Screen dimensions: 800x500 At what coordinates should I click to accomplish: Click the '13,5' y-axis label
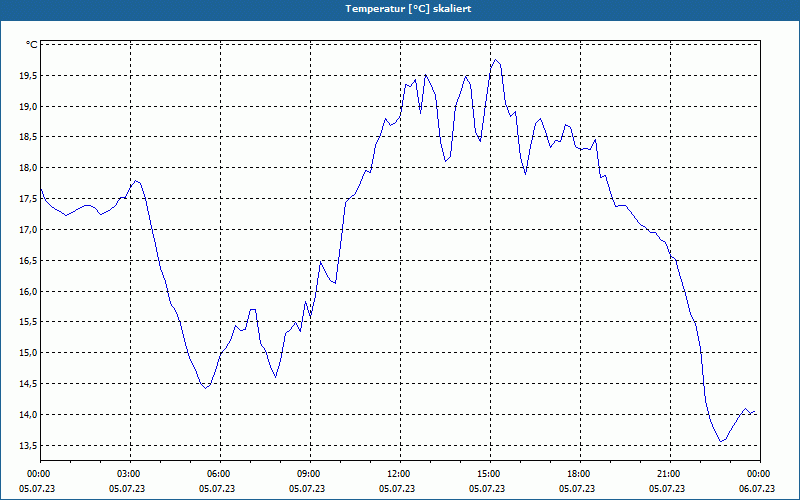point(28,445)
